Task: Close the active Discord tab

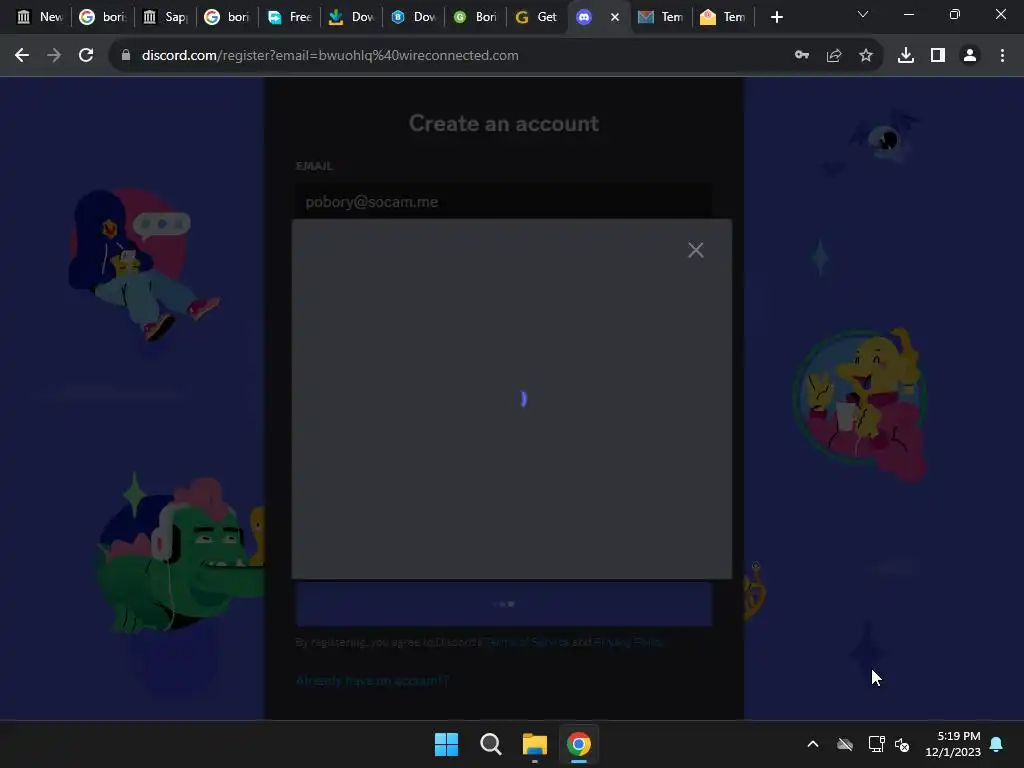Action: [x=615, y=18]
